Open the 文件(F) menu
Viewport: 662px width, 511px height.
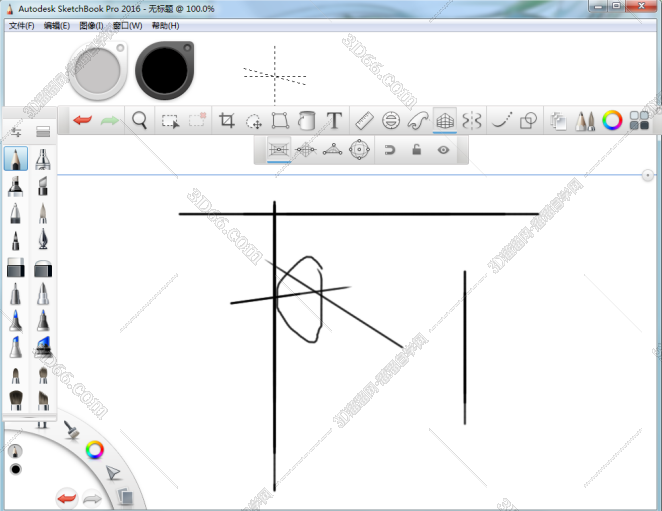[22, 26]
